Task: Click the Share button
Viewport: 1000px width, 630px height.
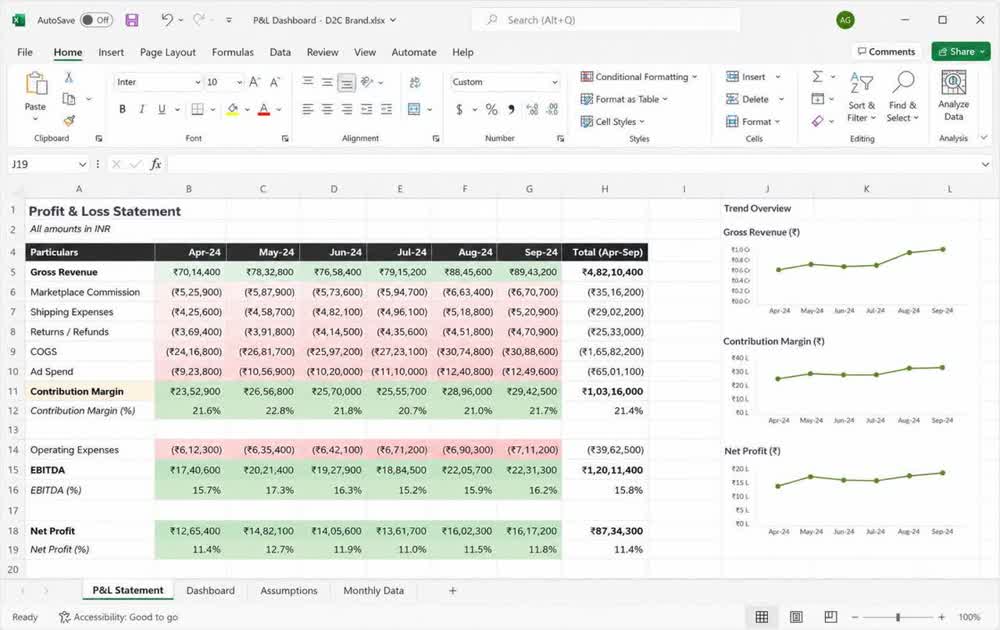Action: click(x=960, y=52)
